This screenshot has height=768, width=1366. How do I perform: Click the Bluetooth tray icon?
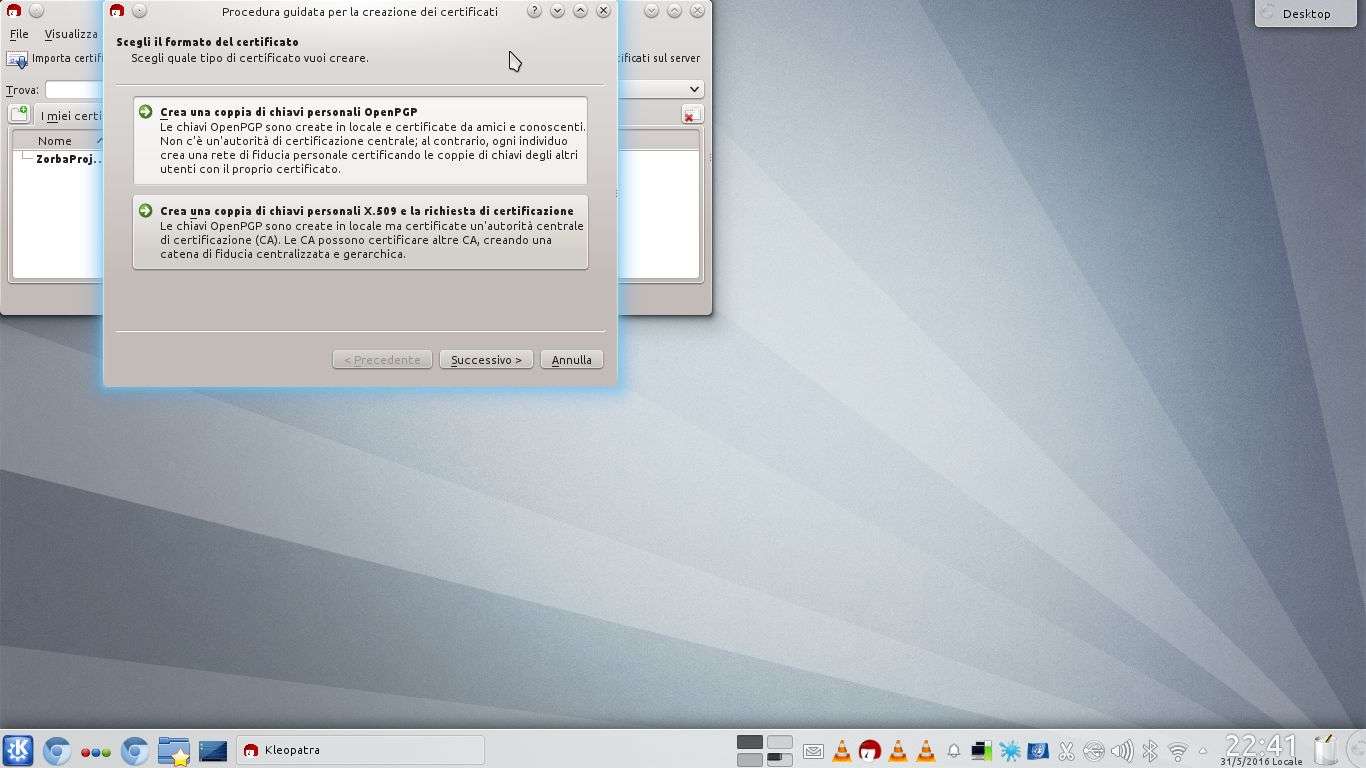pos(1150,751)
